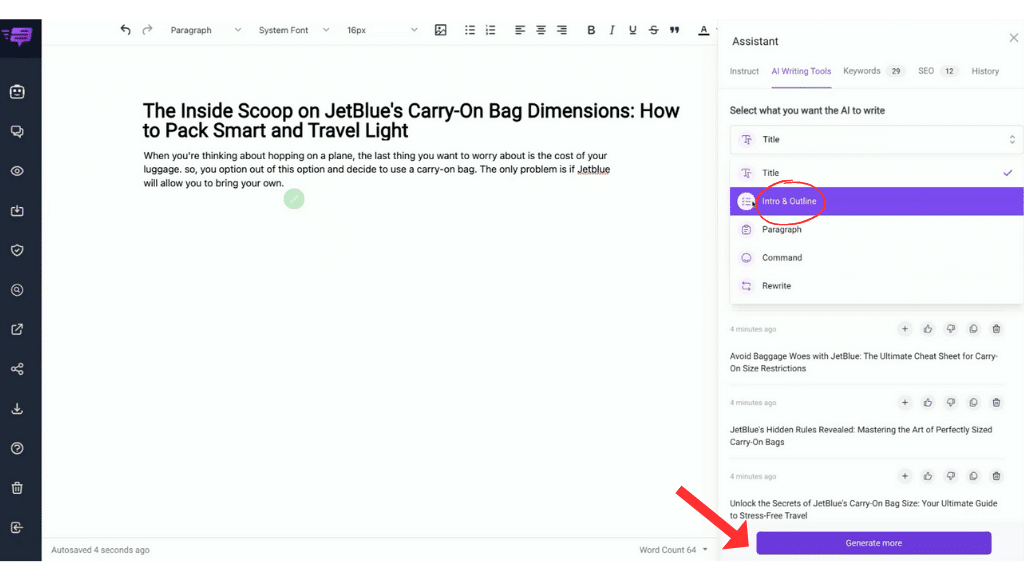1024x579 pixels.
Task: Click the 'Autosaved 4 seconds ago' status text
Action: coord(101,550)
